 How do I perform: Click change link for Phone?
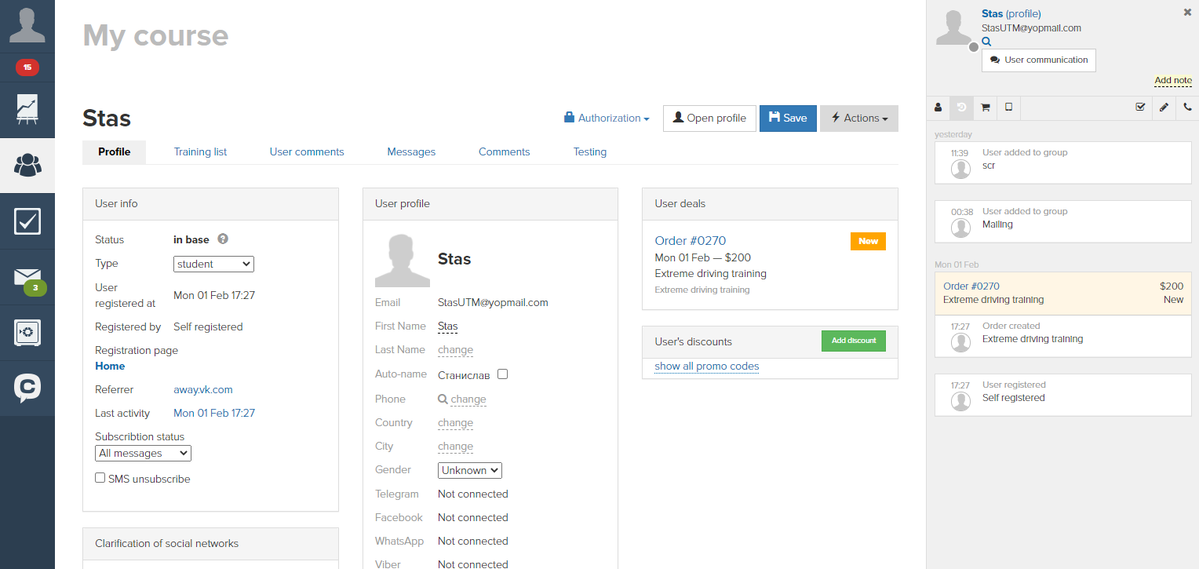click(x=468, y=399)
